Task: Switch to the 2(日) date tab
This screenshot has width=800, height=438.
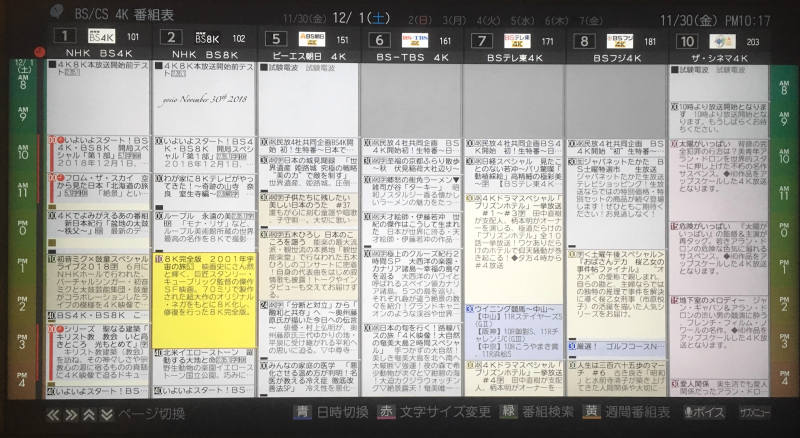Action: click(x=420, y=20)
